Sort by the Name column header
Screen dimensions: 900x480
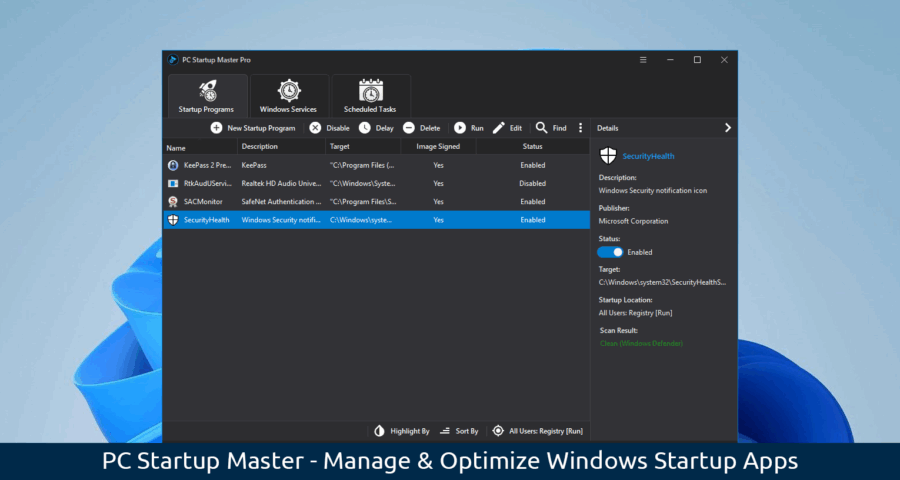(x=200, y=148)
